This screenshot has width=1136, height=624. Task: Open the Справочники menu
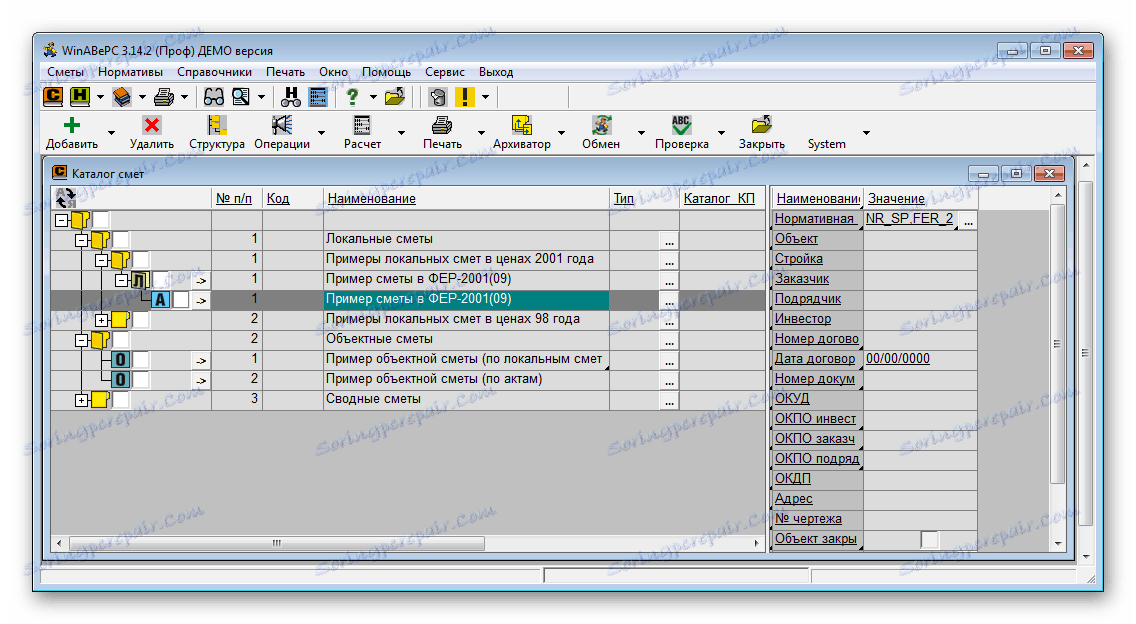click(x=214, y=72)
